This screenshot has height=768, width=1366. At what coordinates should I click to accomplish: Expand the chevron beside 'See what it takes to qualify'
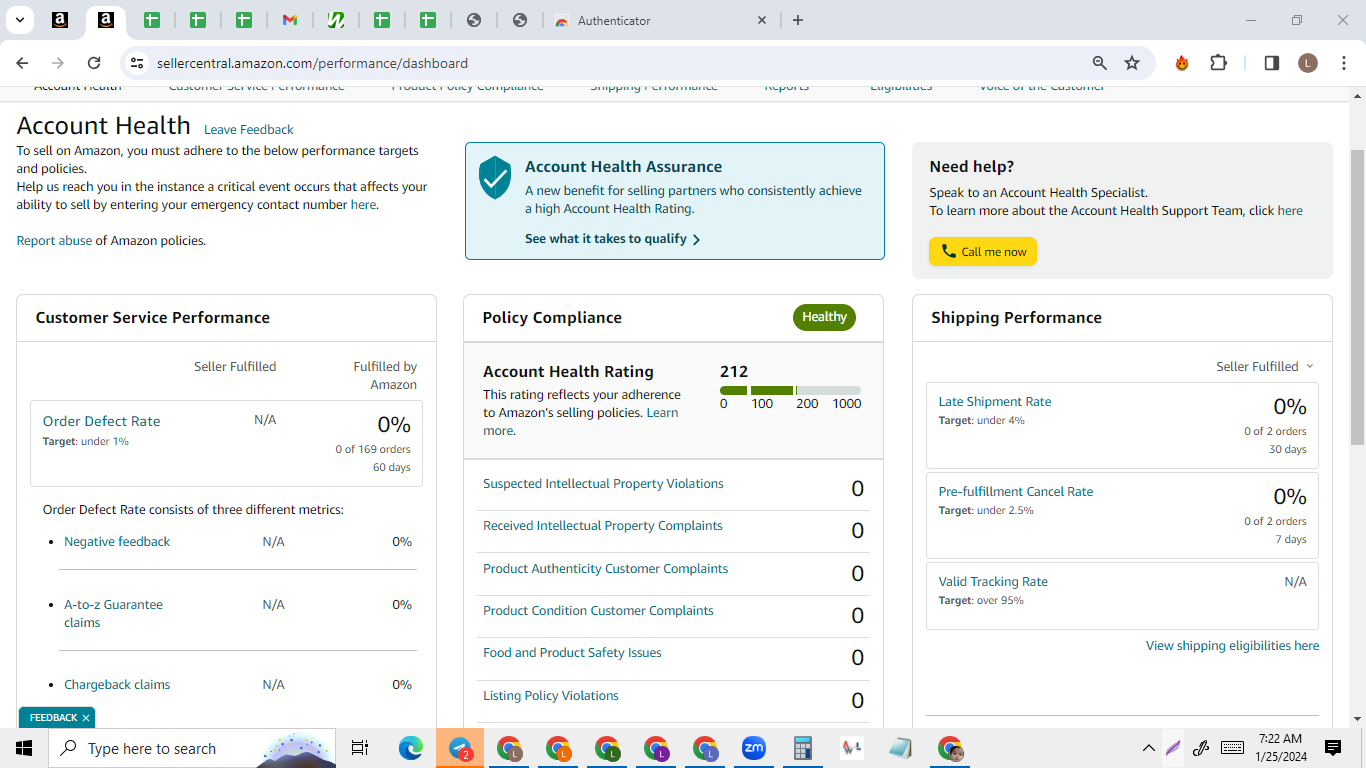[x=696, y=240]
